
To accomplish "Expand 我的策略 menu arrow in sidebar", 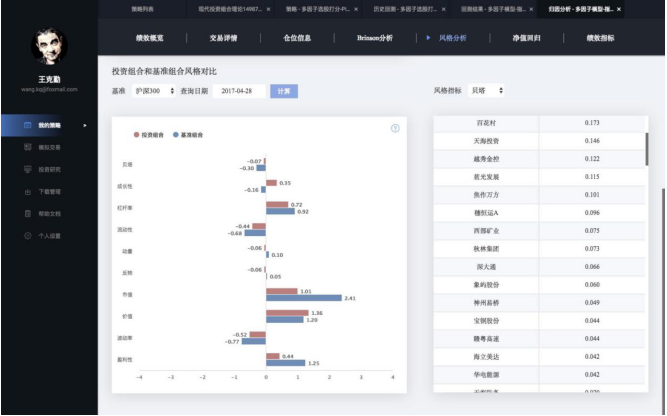I will (x=84, y=125).
